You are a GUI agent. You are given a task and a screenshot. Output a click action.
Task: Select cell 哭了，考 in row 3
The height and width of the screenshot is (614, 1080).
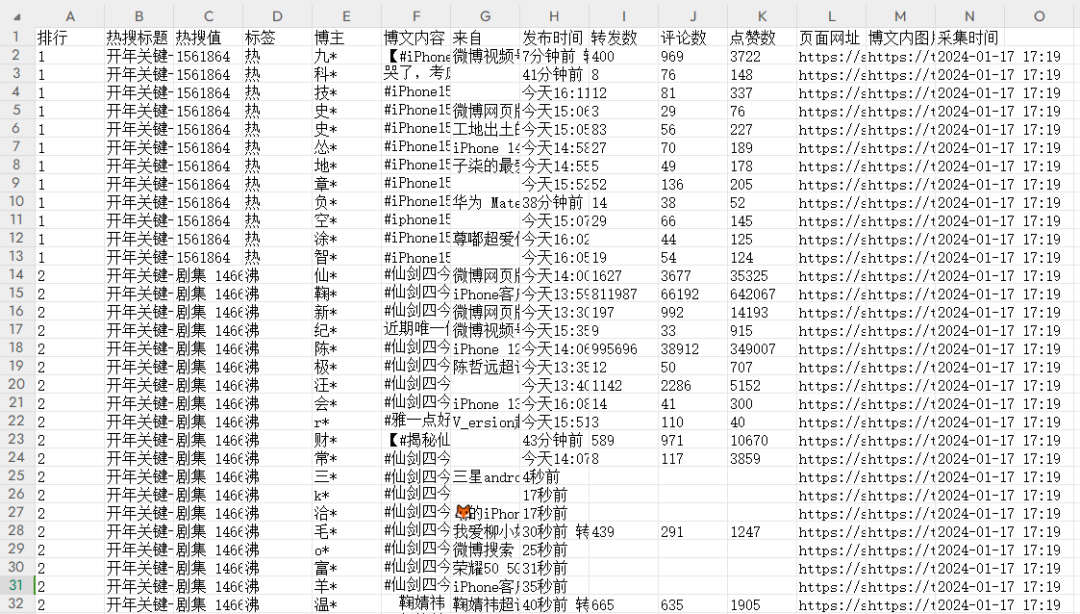[x=416, y=74]
